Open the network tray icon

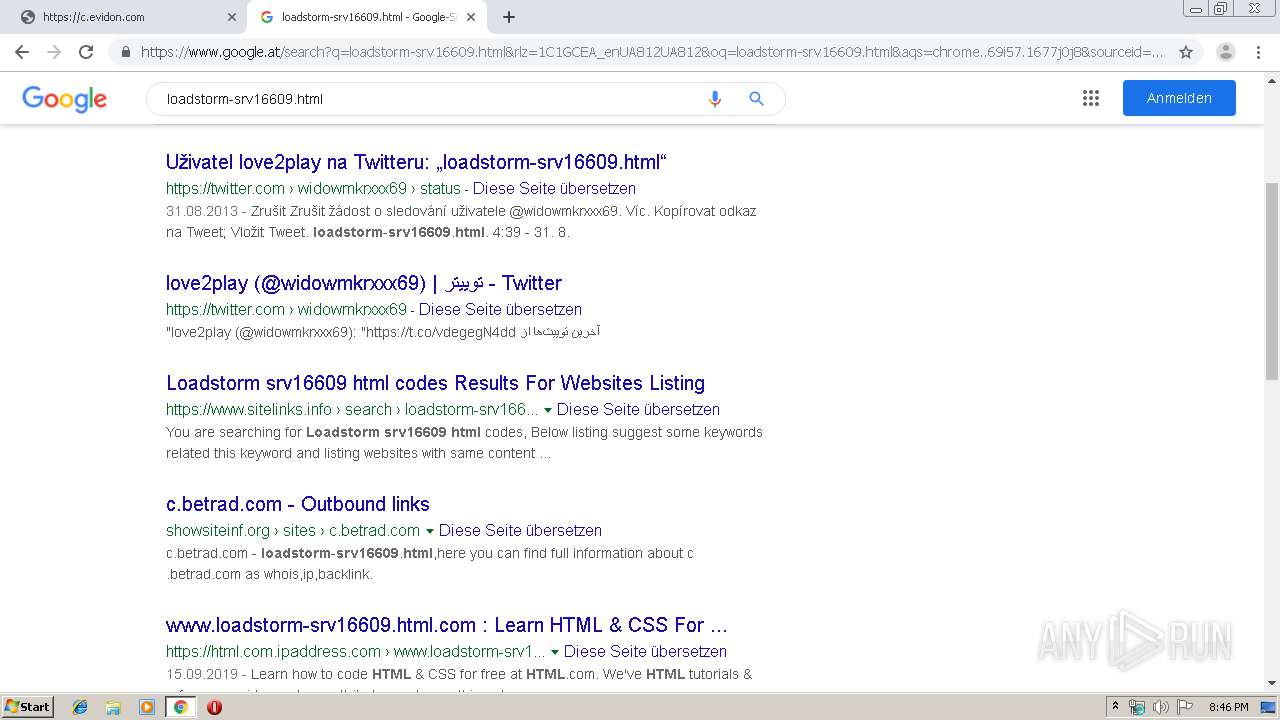(1137, 707)
